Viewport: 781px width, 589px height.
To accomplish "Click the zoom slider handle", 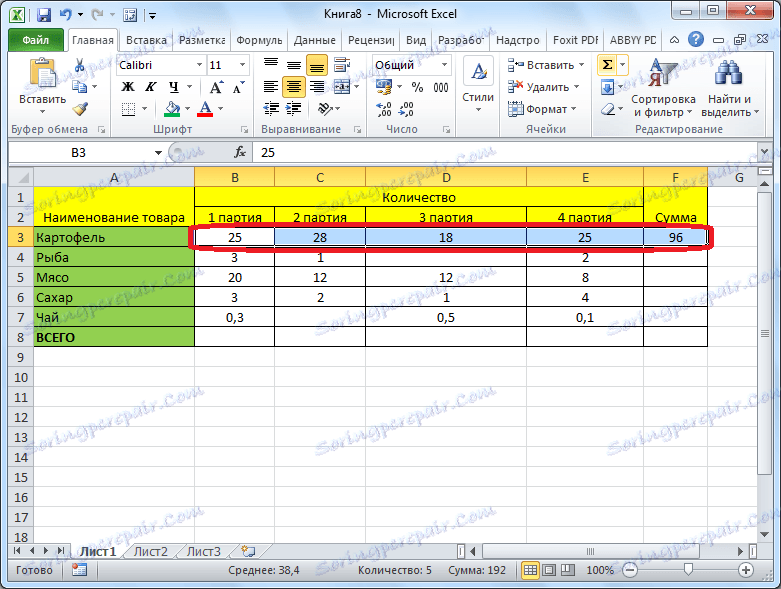I will coord(688,570).
